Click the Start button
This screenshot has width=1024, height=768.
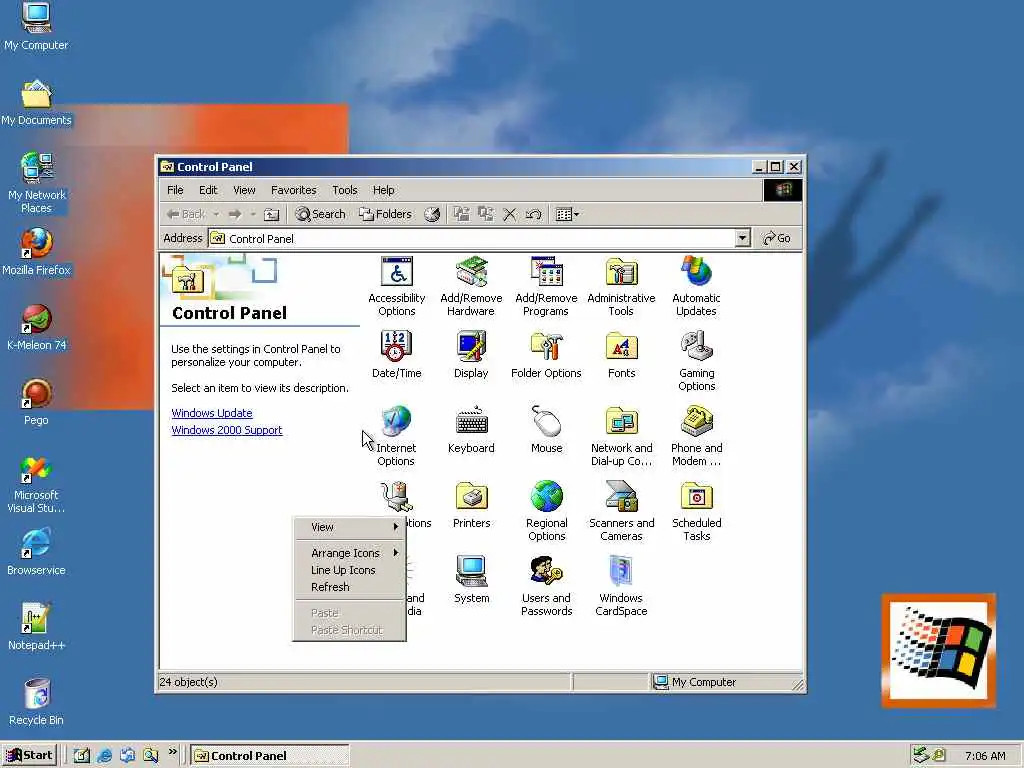29,756
